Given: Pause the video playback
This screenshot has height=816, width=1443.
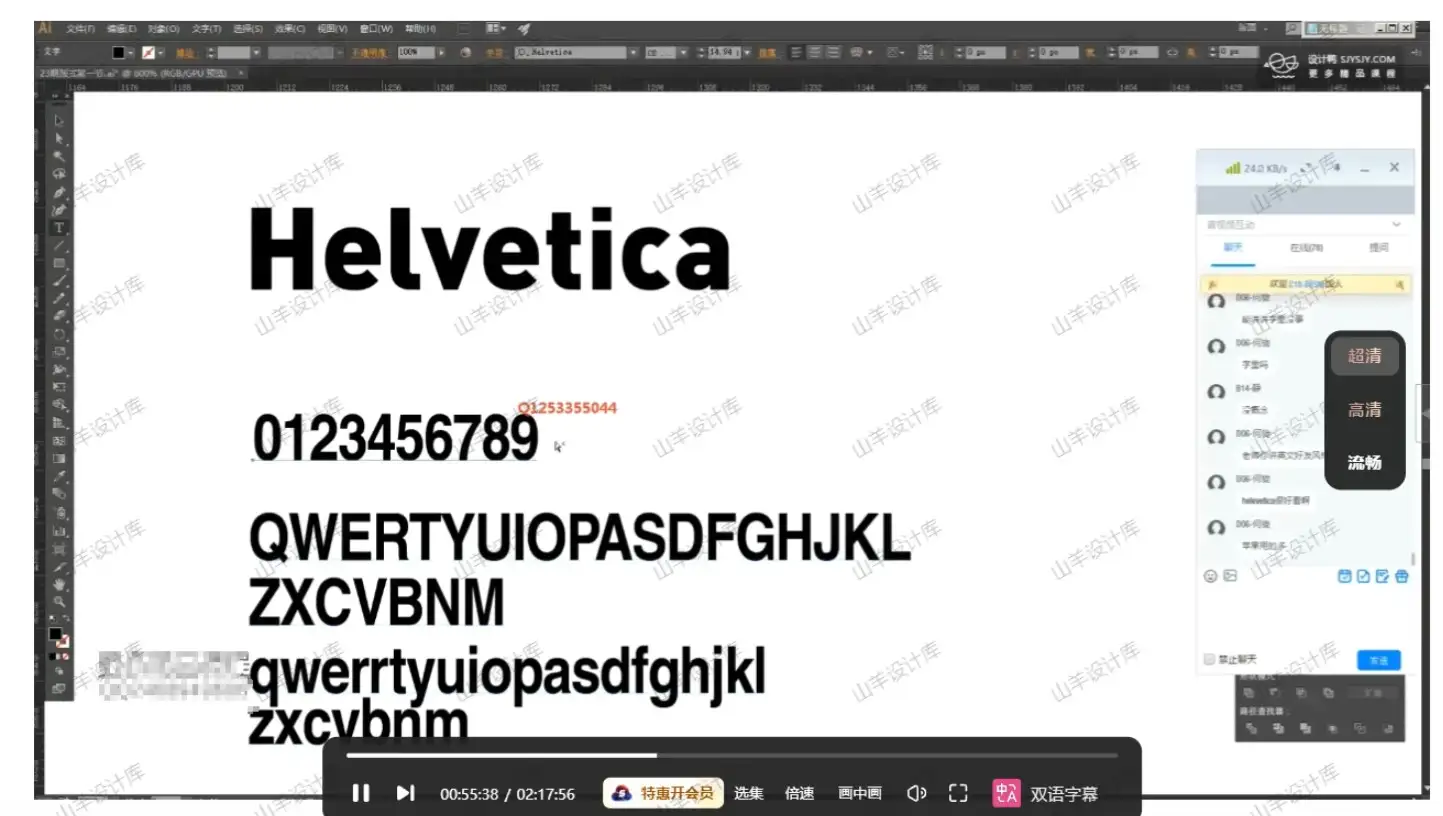Looking at the screenshot, I should coord(361,793).
